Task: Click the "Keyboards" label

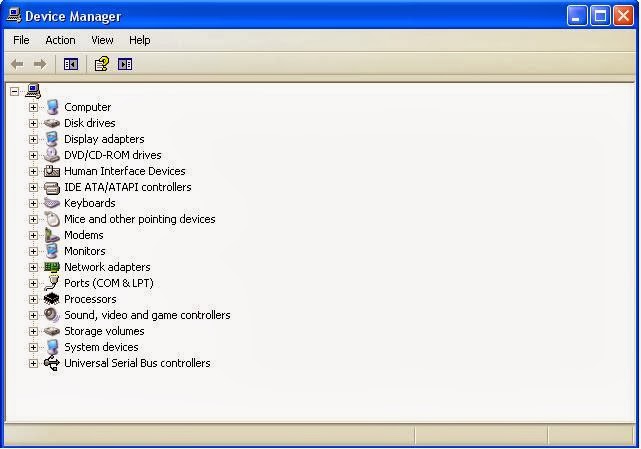Action: [90, 203]
